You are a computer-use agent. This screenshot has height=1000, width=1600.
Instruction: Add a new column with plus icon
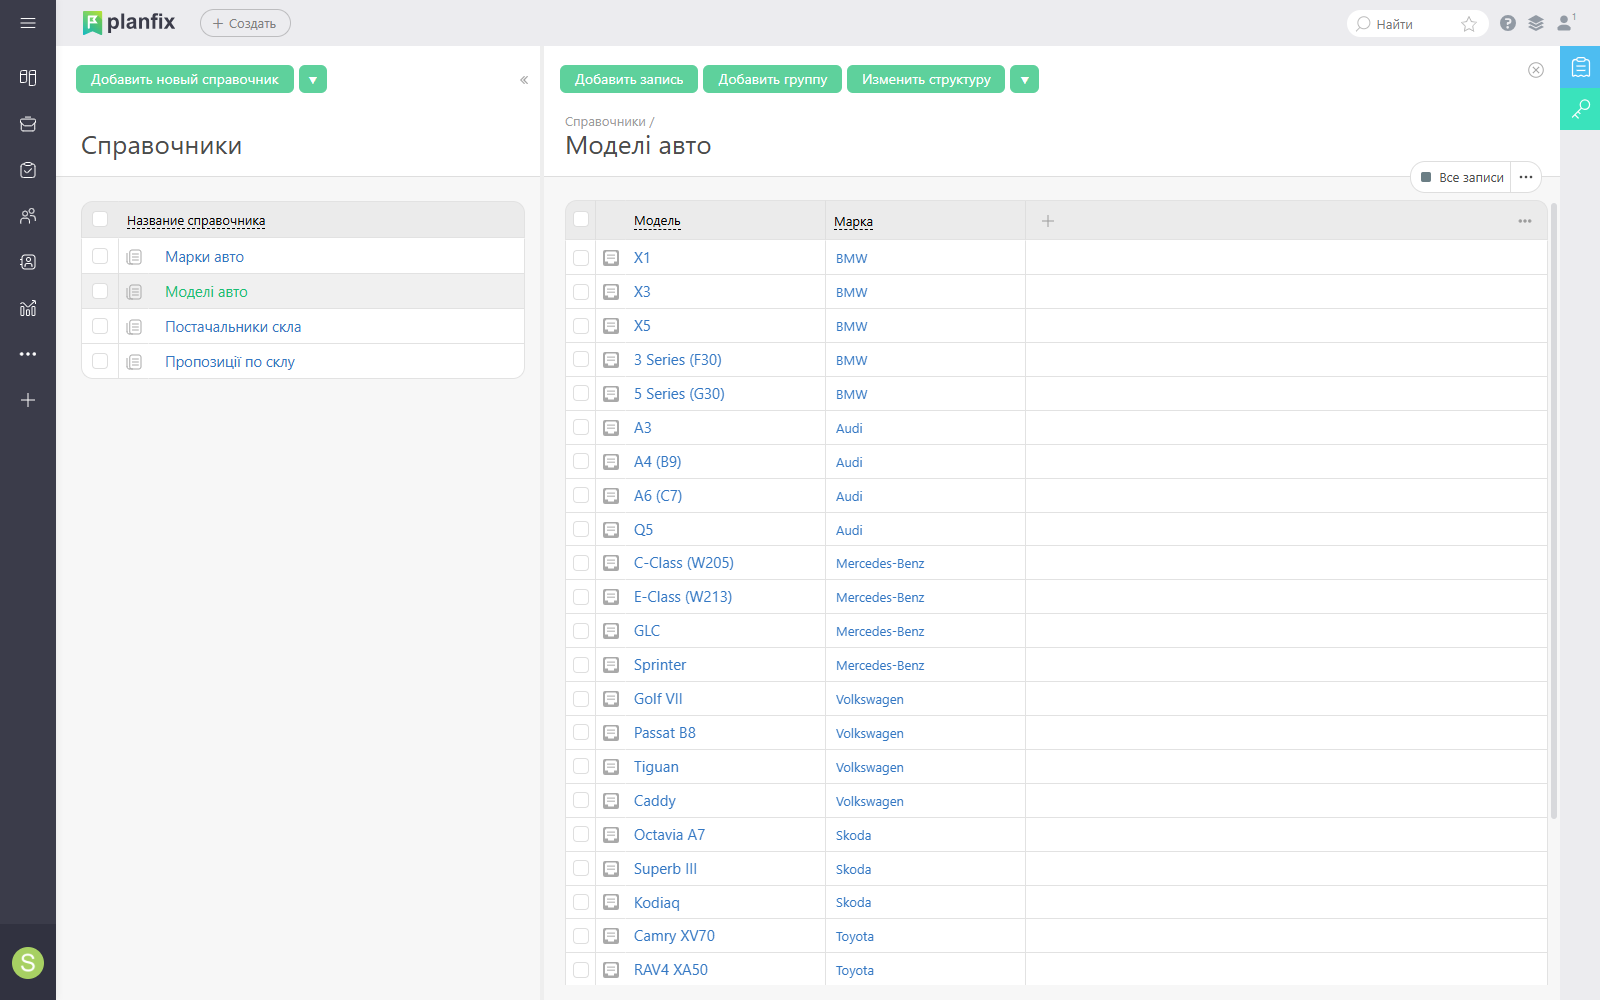click(1048, 221)
